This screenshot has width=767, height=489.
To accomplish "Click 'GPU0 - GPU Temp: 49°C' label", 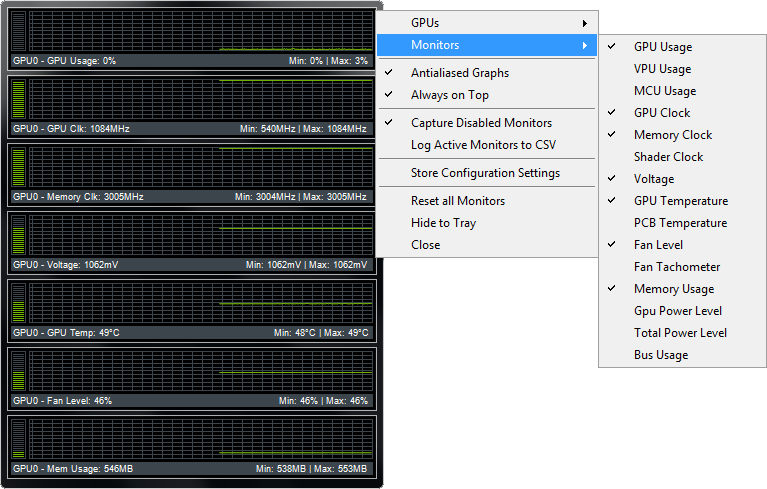I will coord(66,333).
